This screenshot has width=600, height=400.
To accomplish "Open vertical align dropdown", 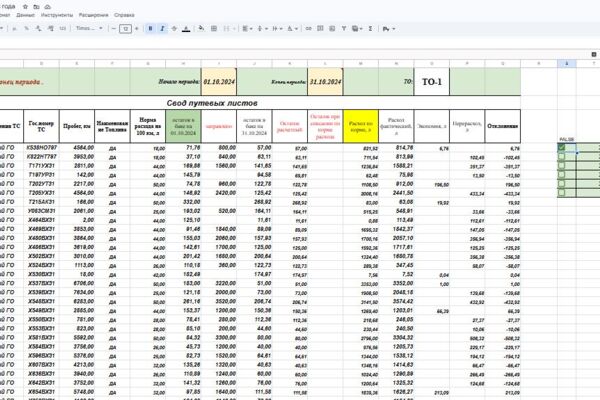I will click(x=262, y=29).
